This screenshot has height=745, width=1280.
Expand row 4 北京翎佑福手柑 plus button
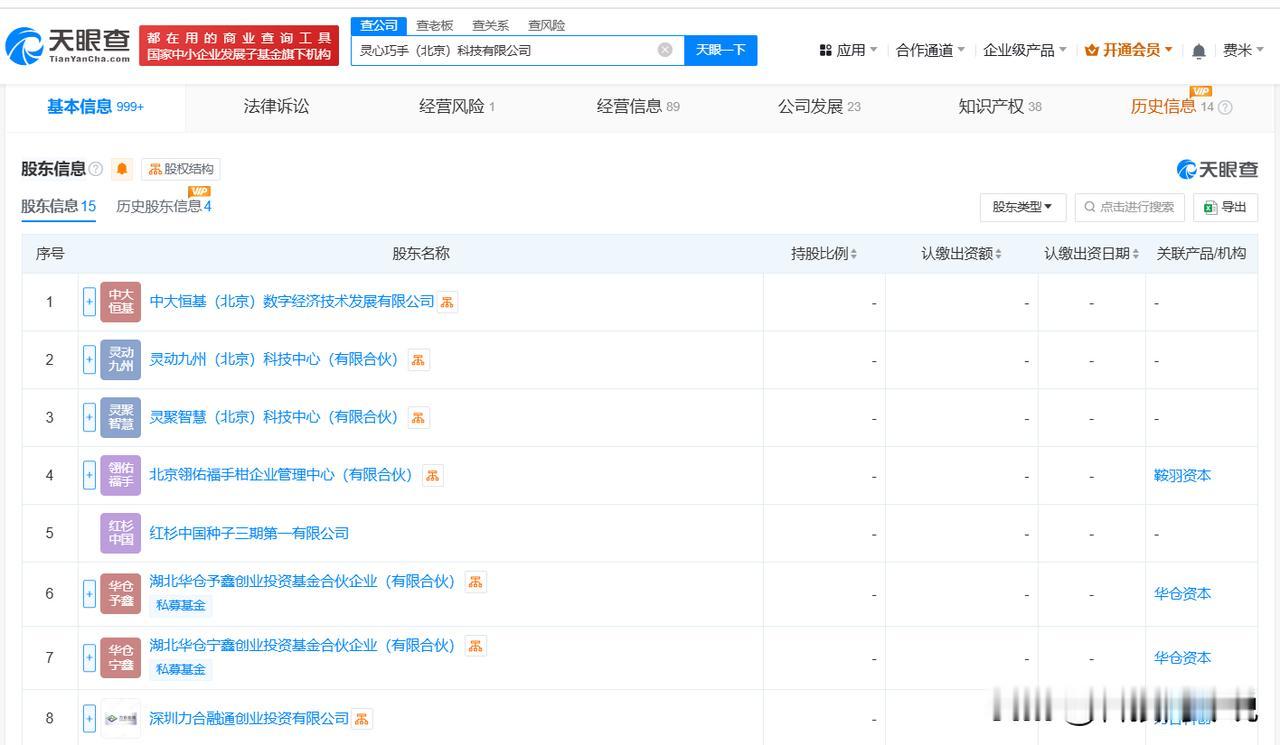pos(89,475)
